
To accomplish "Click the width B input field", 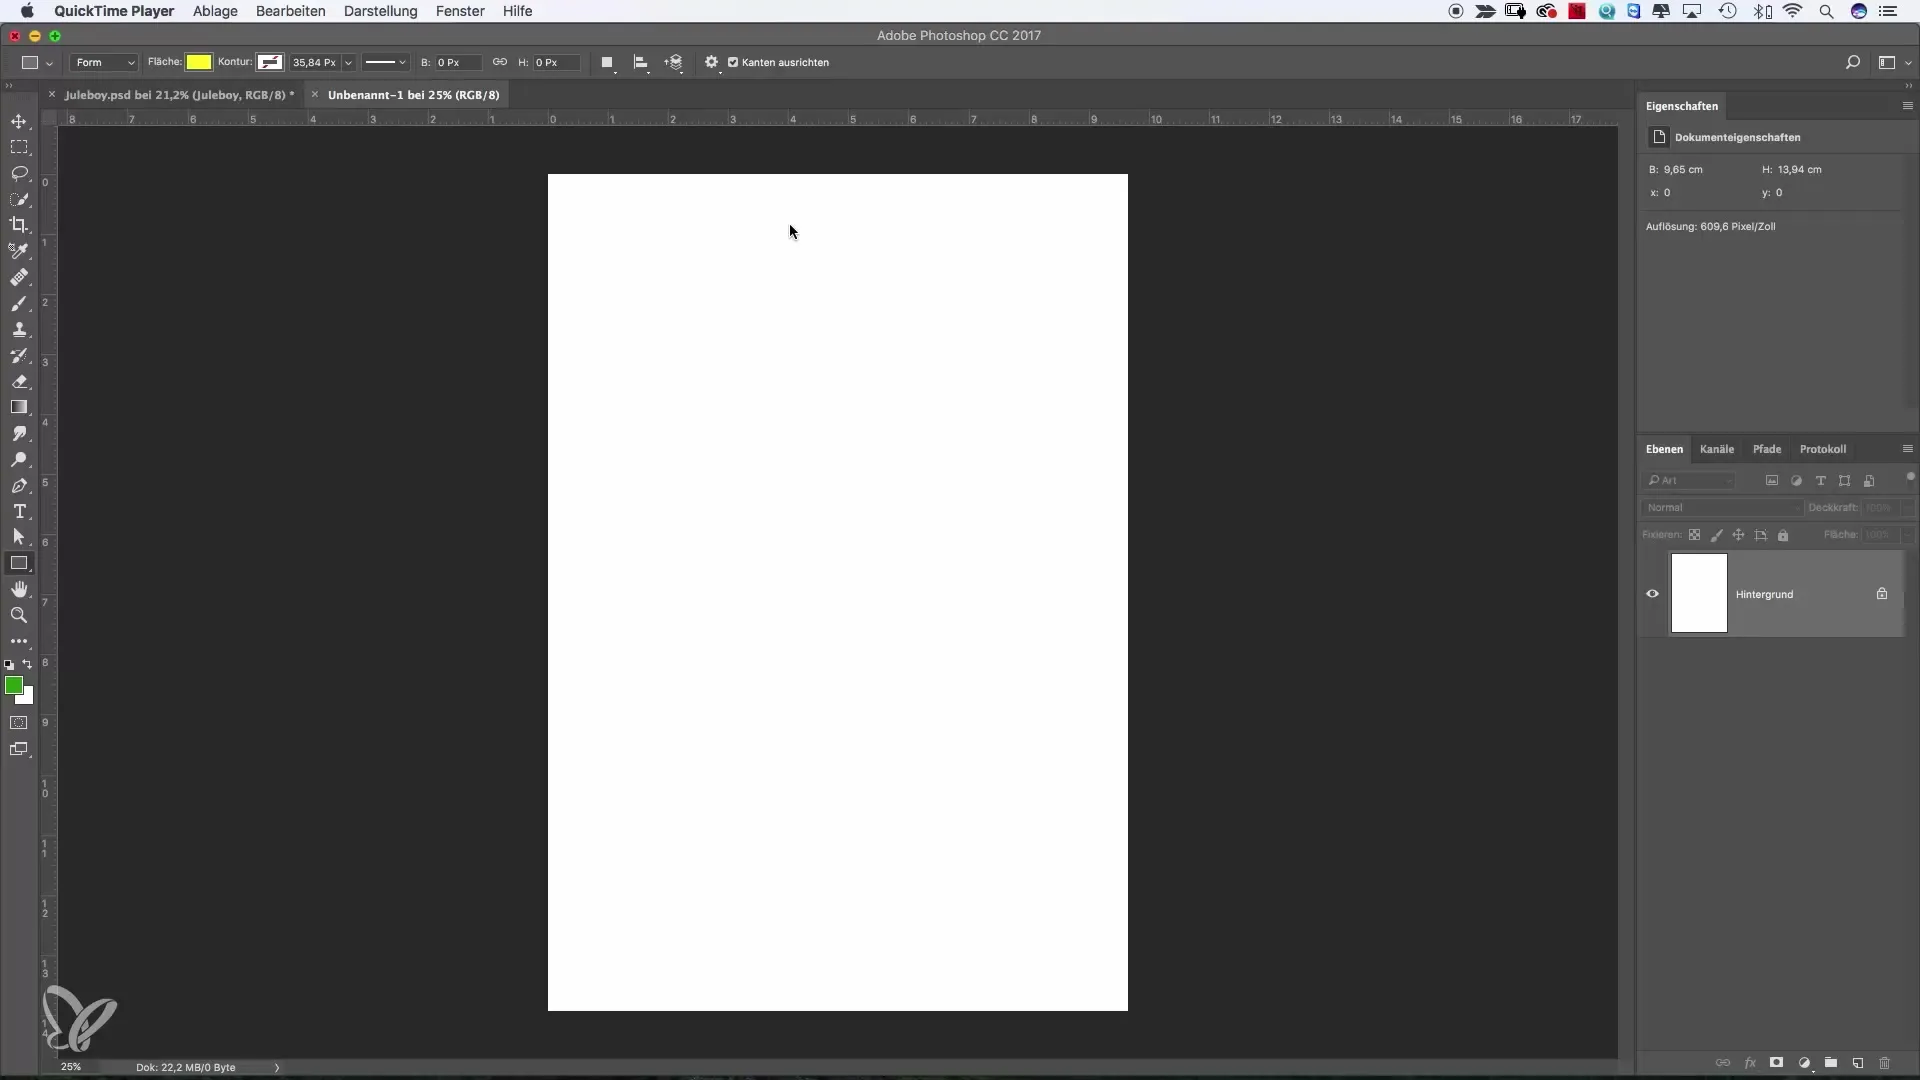I will click(x=458, y=62).
